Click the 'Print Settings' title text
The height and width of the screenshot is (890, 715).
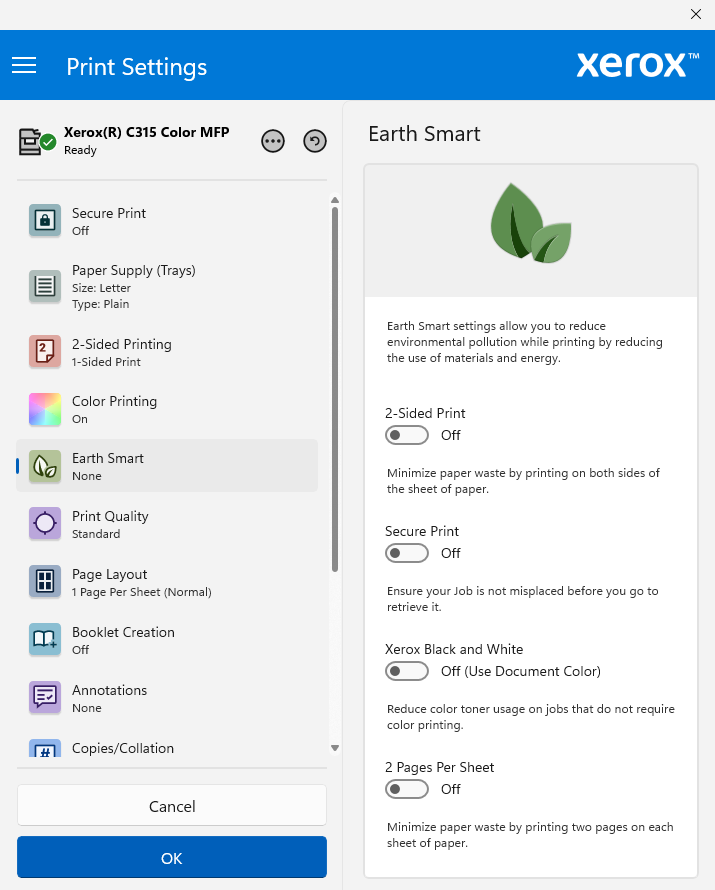coord(137,67)
